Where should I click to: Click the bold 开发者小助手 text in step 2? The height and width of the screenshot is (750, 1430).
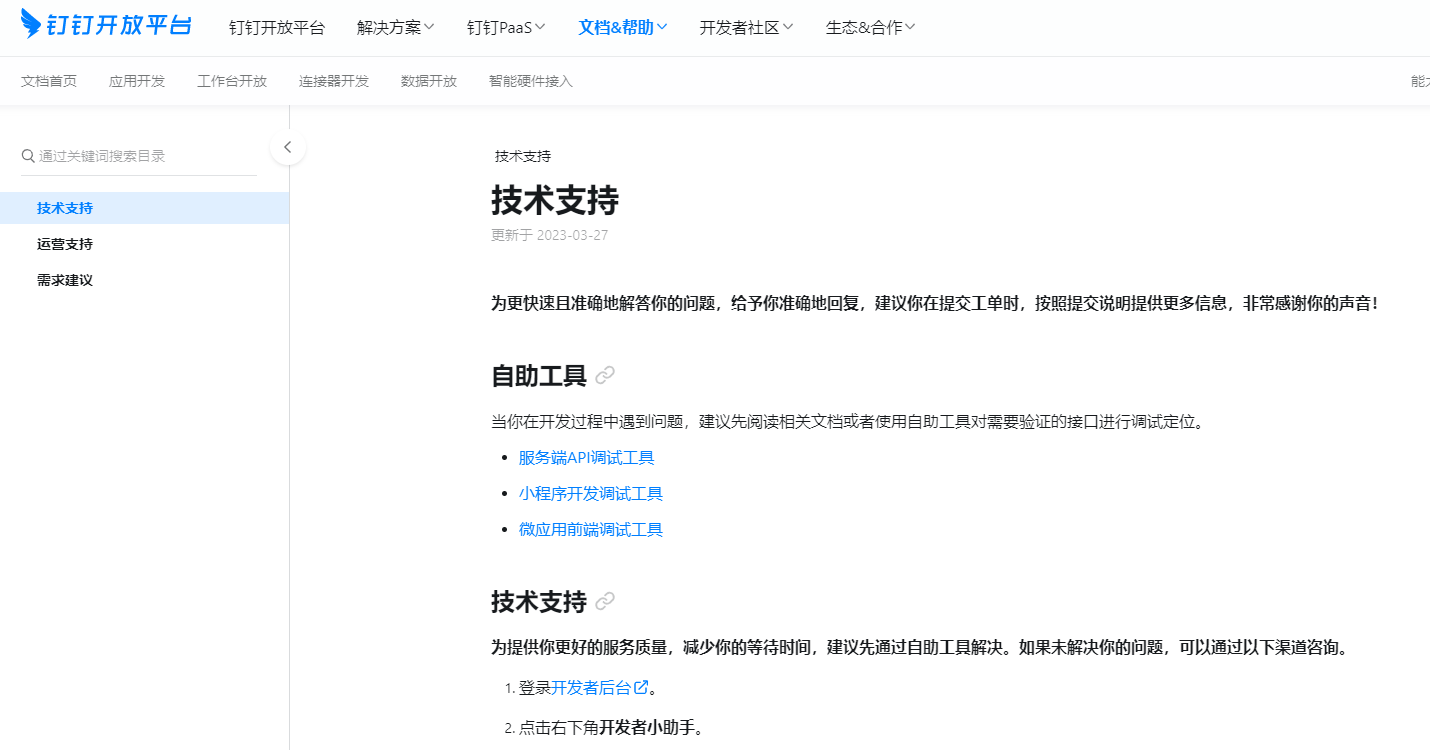[647, 727]
